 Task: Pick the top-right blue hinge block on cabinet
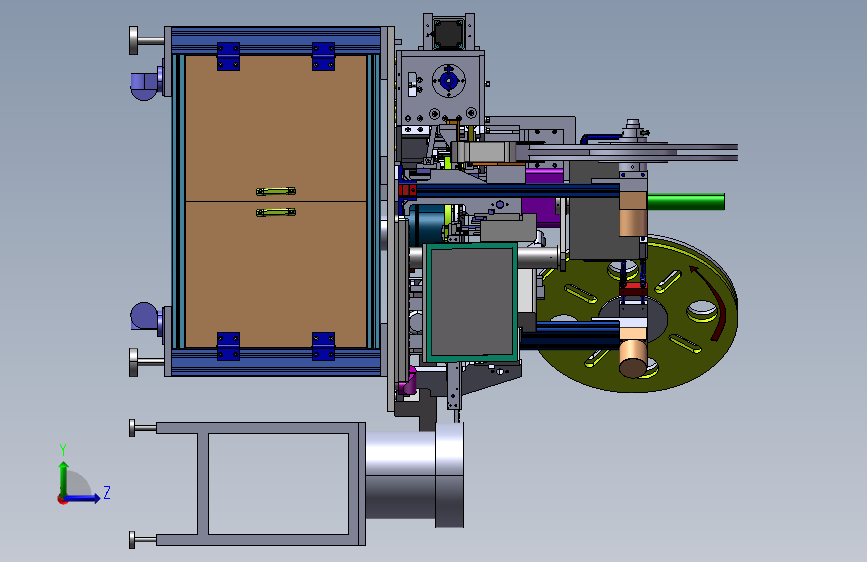pos(323,56)
